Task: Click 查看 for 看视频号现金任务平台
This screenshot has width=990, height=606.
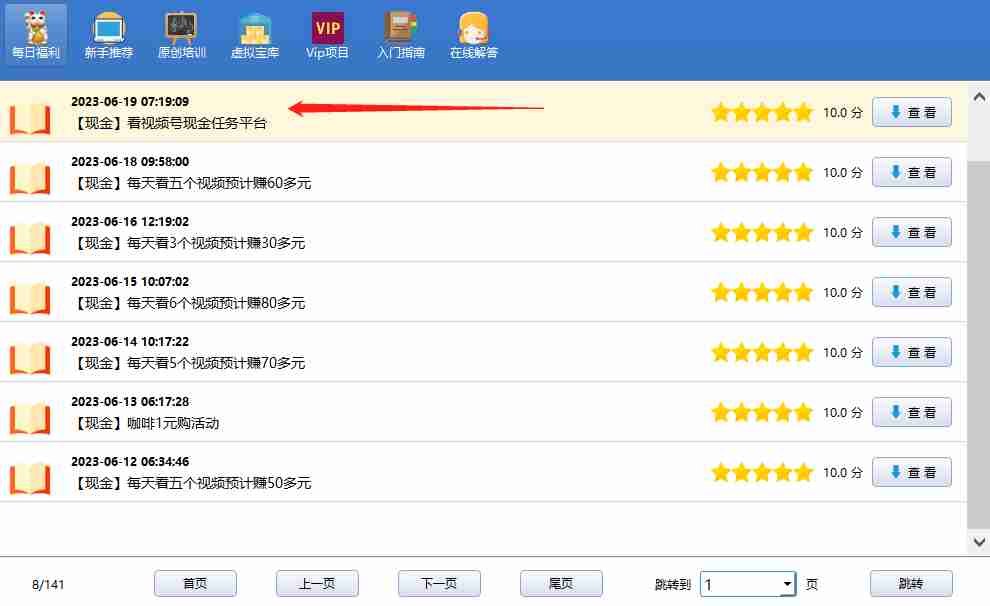Action: point(912,112)
